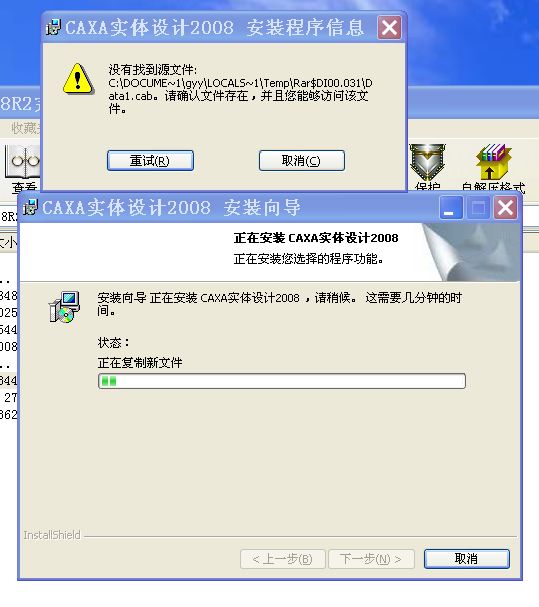Cancel the install wizard with 取消
The height and width of the screenshot is (607, 539).
pos(467,559)
